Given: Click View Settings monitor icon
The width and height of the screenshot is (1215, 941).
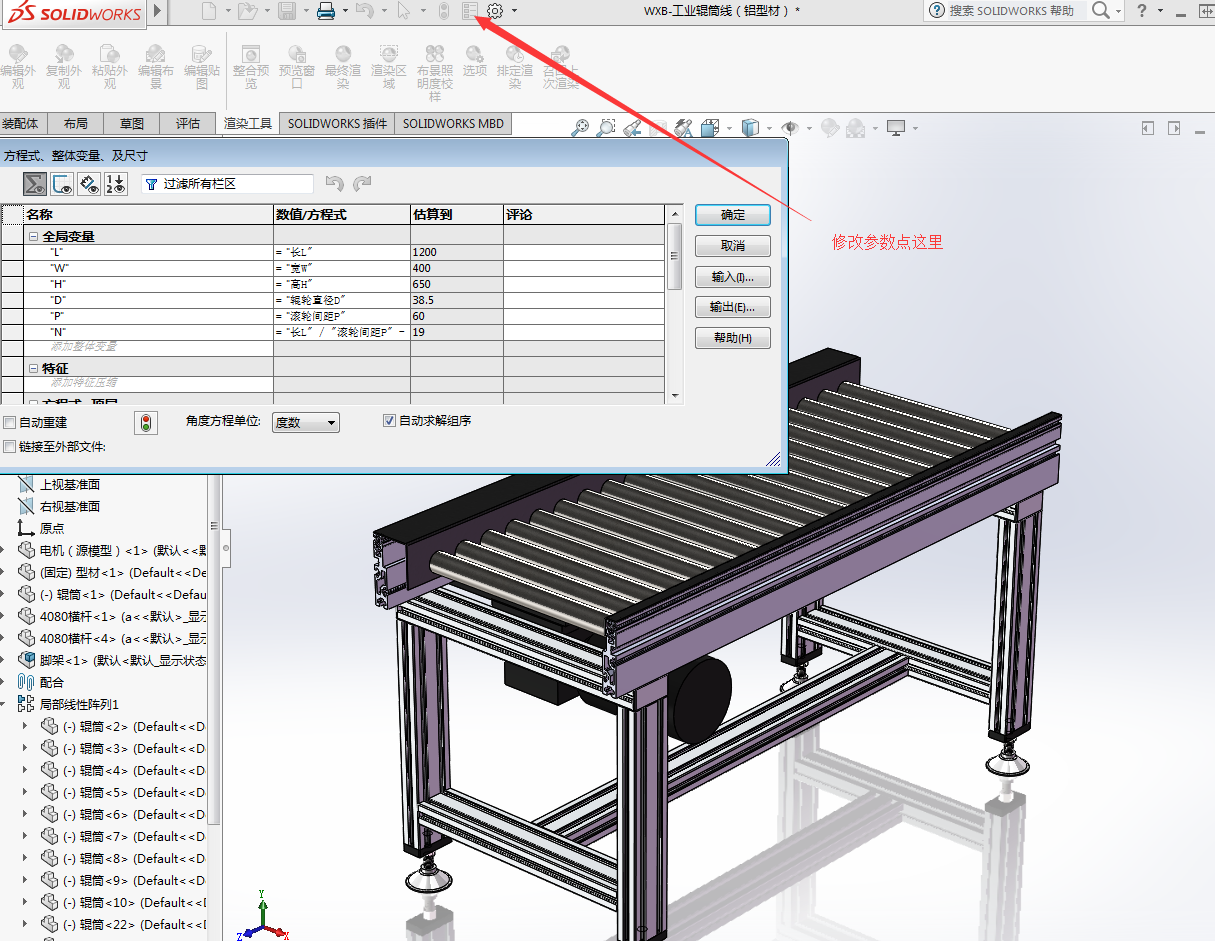Looking at the screenshot, I should [x=896, y=128].
